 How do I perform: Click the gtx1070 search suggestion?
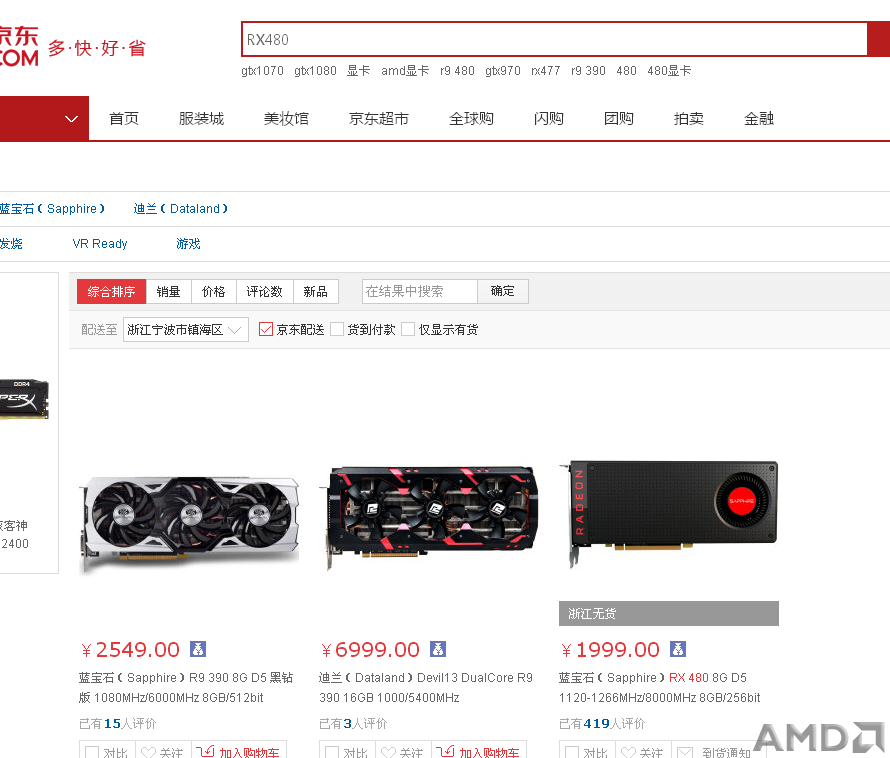click(x=262, y=71)
